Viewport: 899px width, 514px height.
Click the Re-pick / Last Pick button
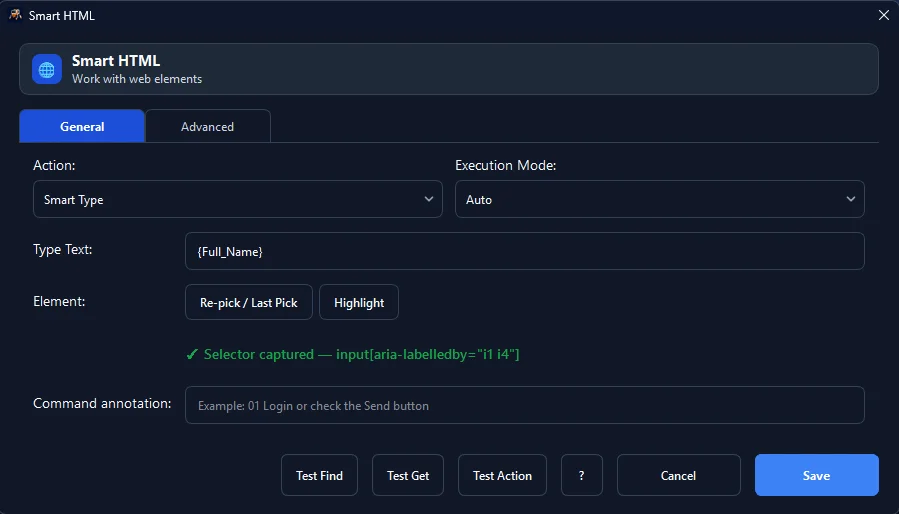pyautogui.click(x=249, y=302)
